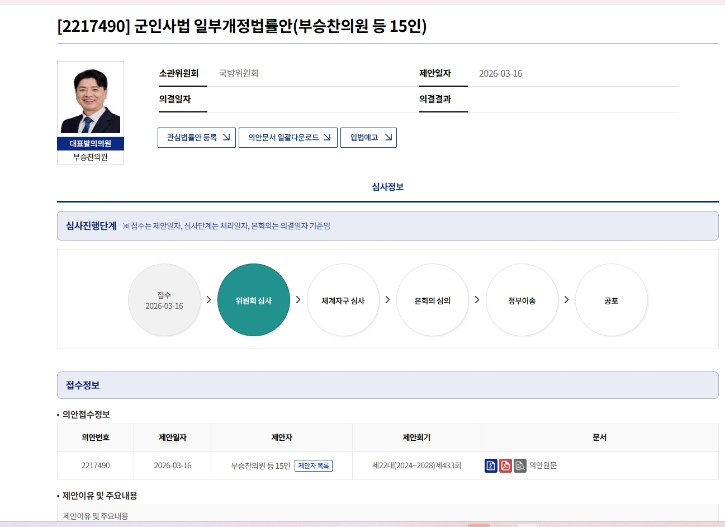Click the 의안번호 column header

pos(96,437)
